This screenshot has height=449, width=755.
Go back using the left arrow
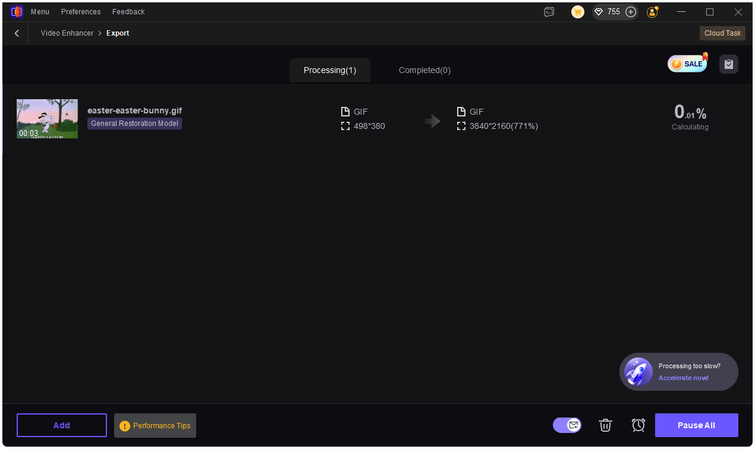pos(17,33)
